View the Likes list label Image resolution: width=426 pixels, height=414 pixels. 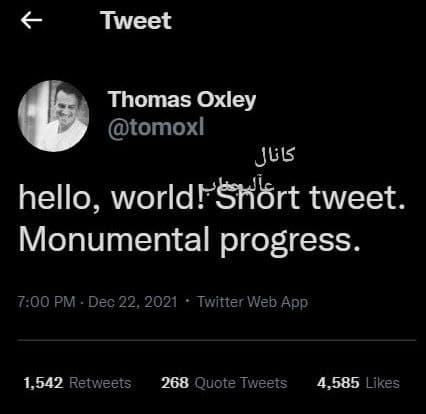click(383, 383)
